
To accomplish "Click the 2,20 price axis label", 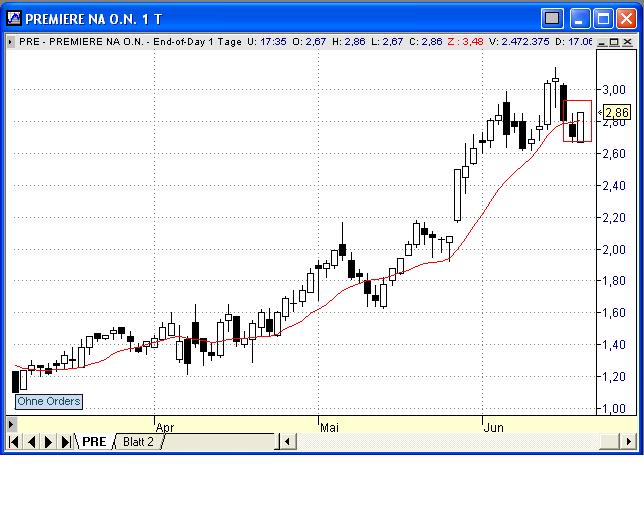I will [x=614, y=217].
